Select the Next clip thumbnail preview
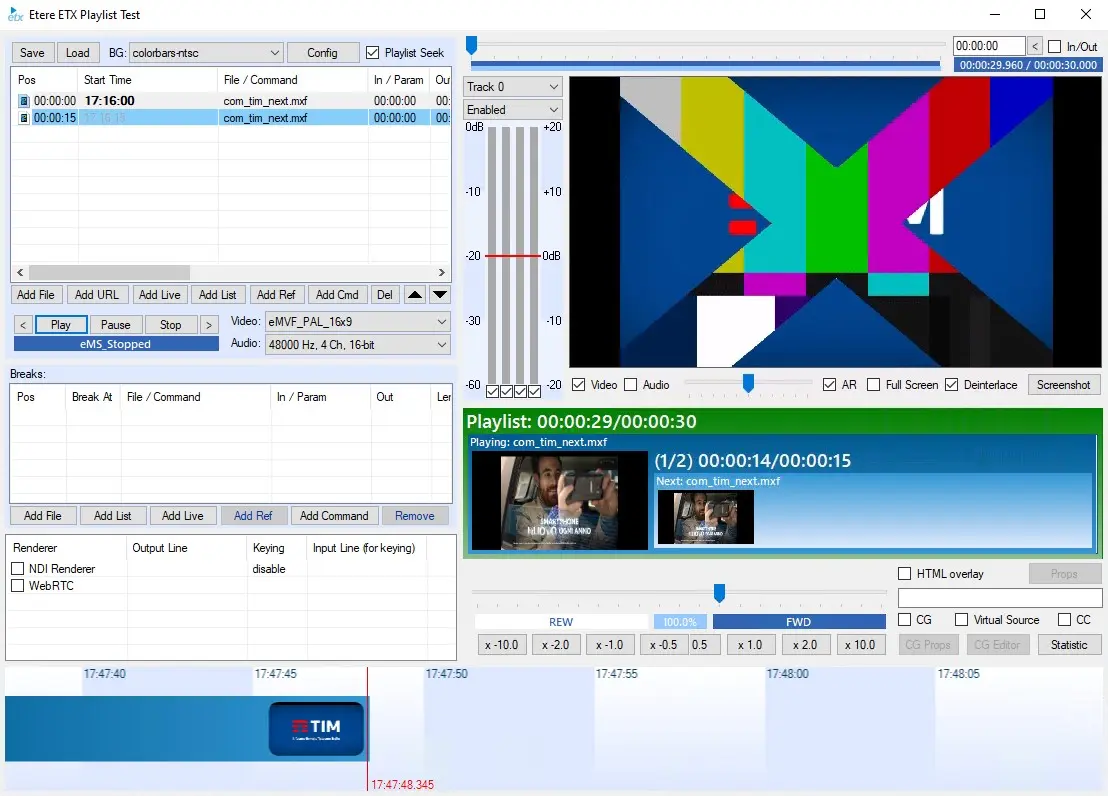 point(705,517)
